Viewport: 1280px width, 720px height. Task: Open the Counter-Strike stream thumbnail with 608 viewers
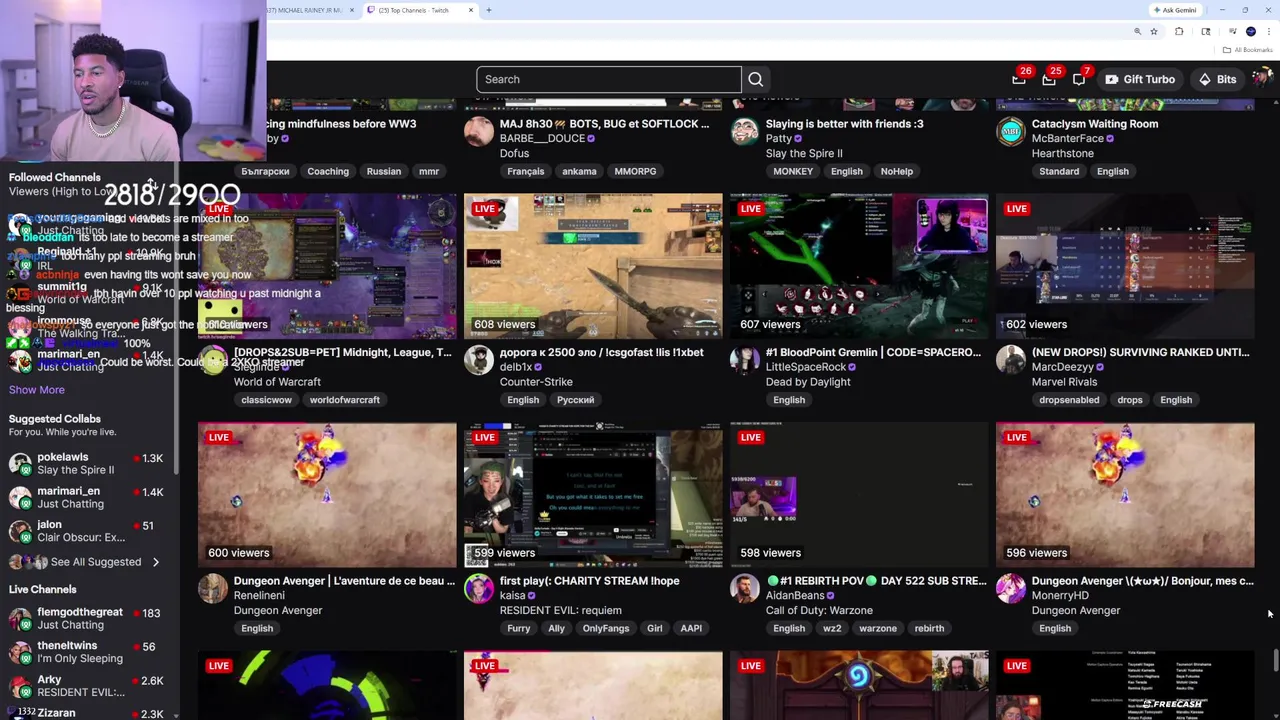pos(593,267)
